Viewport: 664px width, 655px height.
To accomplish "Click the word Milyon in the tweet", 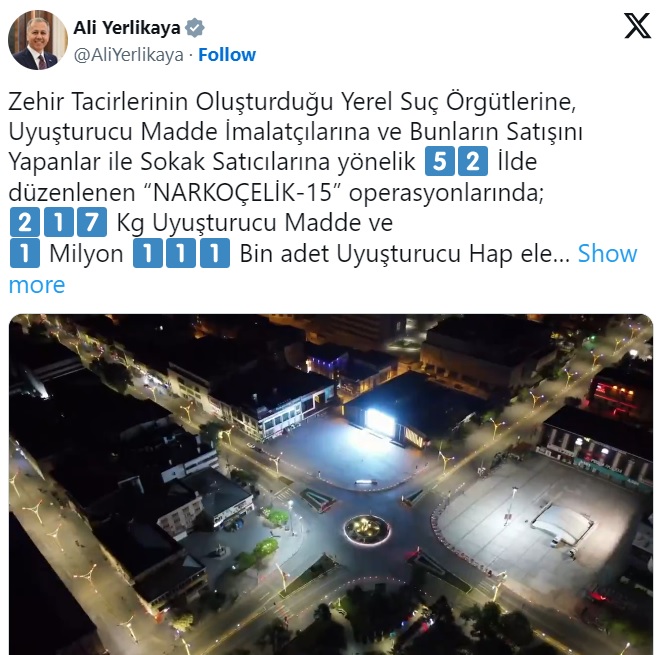I will [86, 254].
